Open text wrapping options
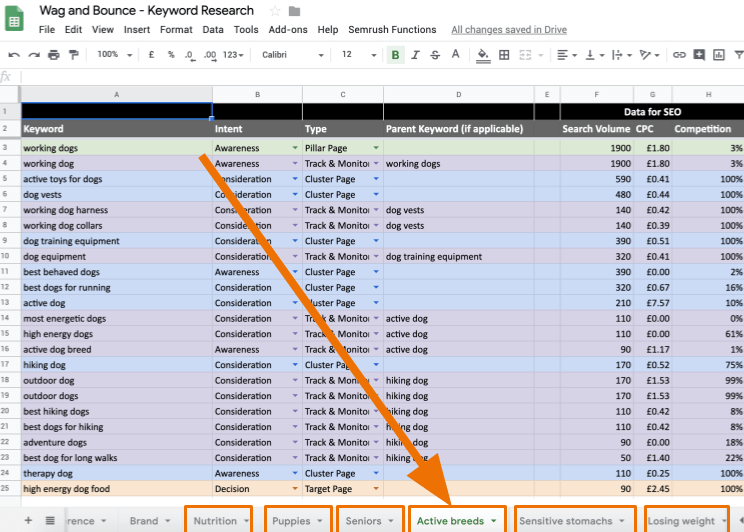Viewport: 744px width, 532px height. (621, 55)
